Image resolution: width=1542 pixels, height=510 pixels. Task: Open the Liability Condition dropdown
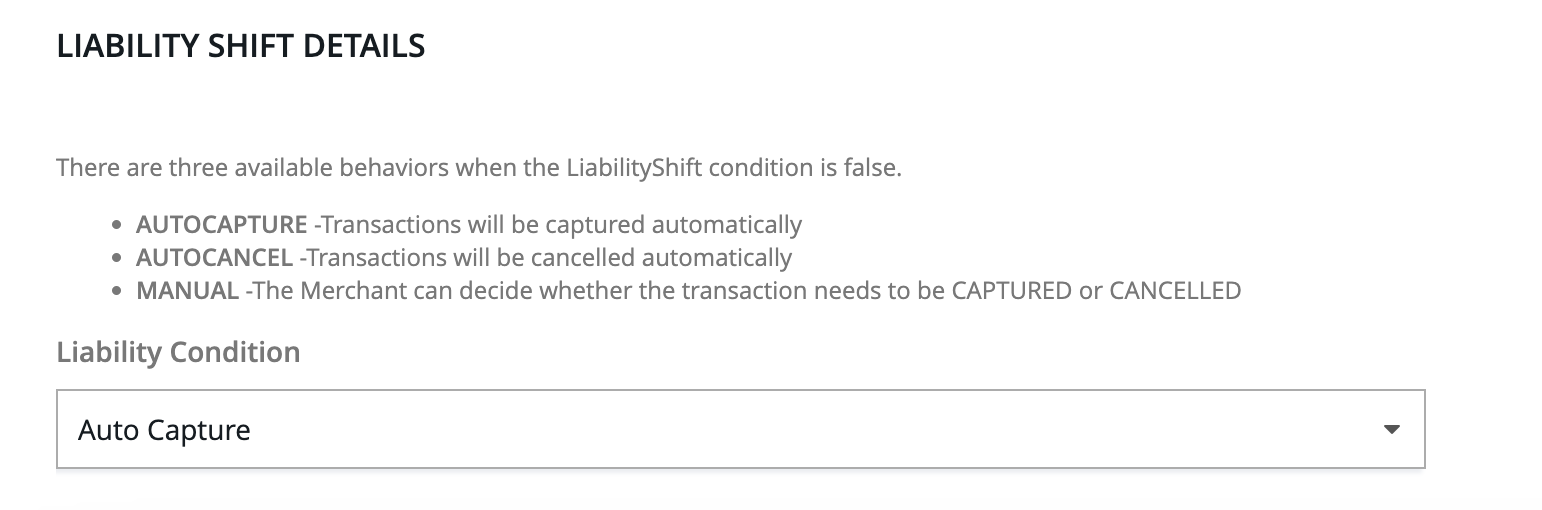click(x=740, y=430)
